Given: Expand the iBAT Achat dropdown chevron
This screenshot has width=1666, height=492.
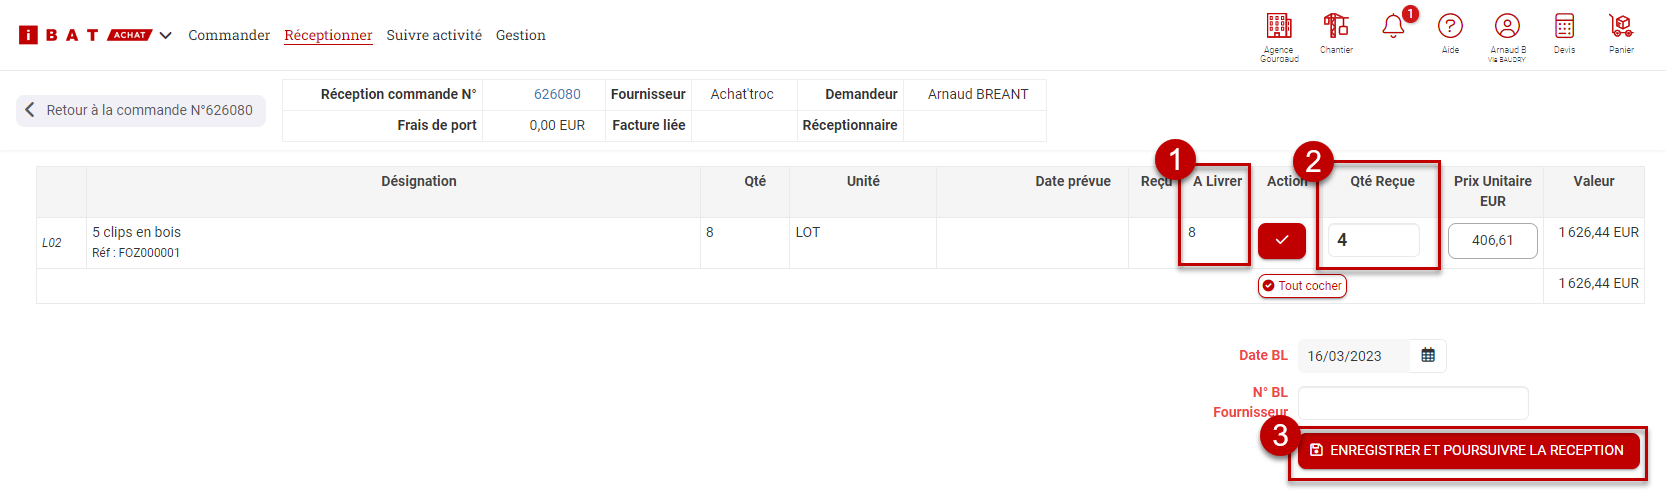Looking at the screenshot, I should [x=166, y=36].
